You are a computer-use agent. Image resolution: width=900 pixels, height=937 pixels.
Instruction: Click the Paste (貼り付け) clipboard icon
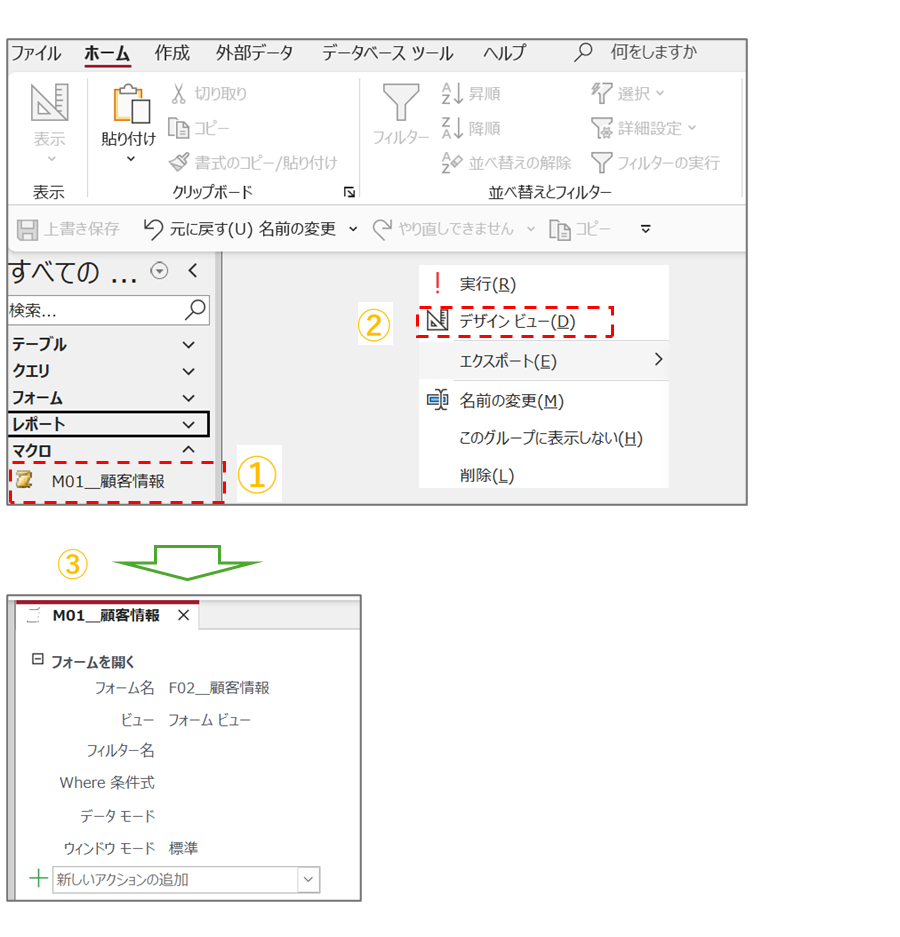130,106
